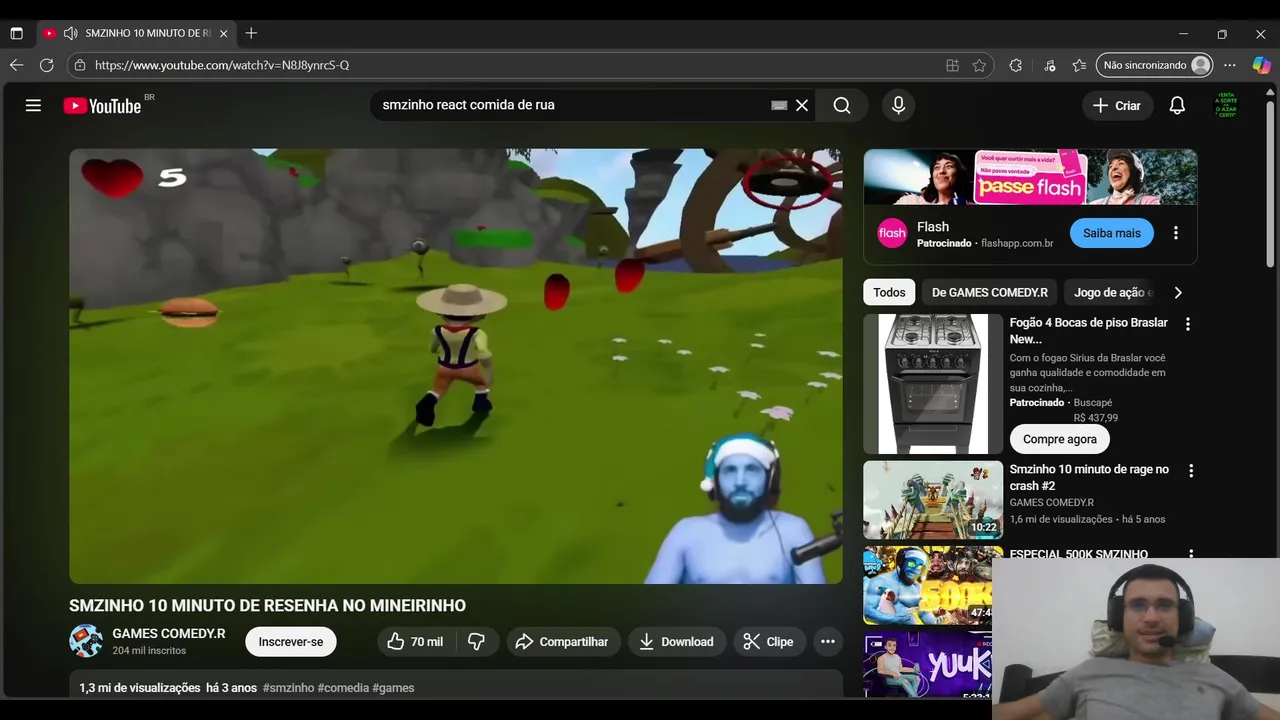Image resolution: width=1280 pixels, height=720 pixels.
Task: Click Inscrever-se to subscribe
Action: (x=291, y=642)
